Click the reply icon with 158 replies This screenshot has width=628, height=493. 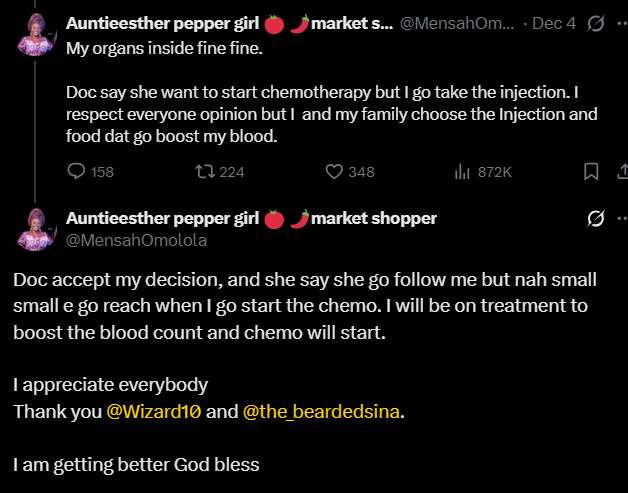click(76, 172)
